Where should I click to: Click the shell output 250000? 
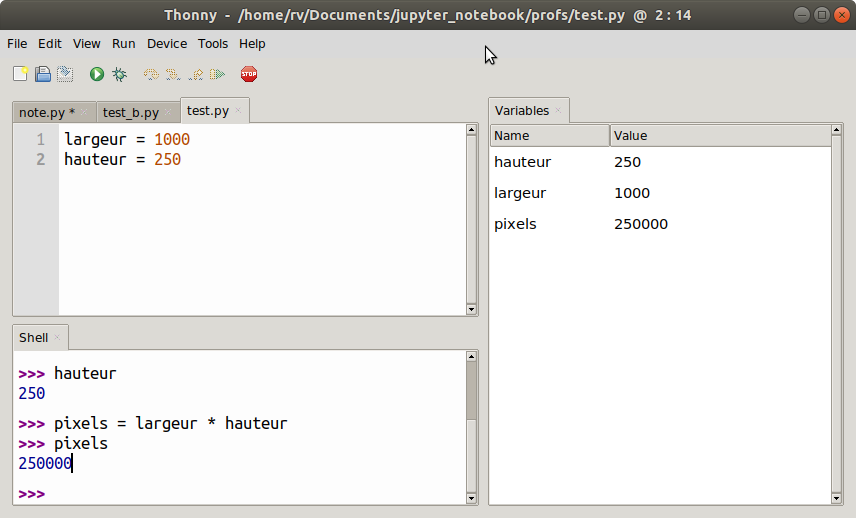coord(45,463)
